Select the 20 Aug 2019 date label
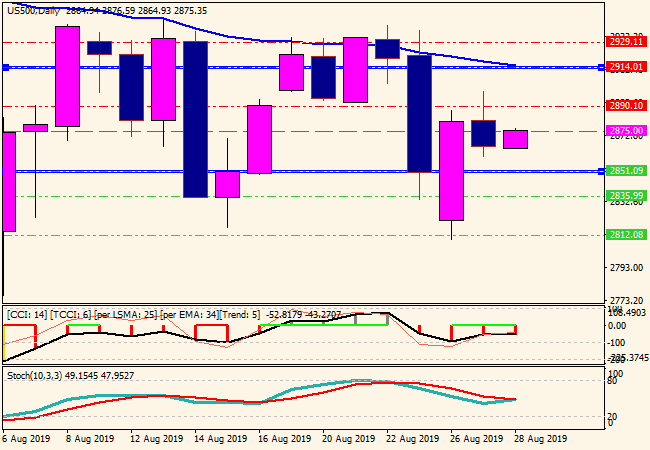This screenshot has height=450, width=650. (347, 438)
